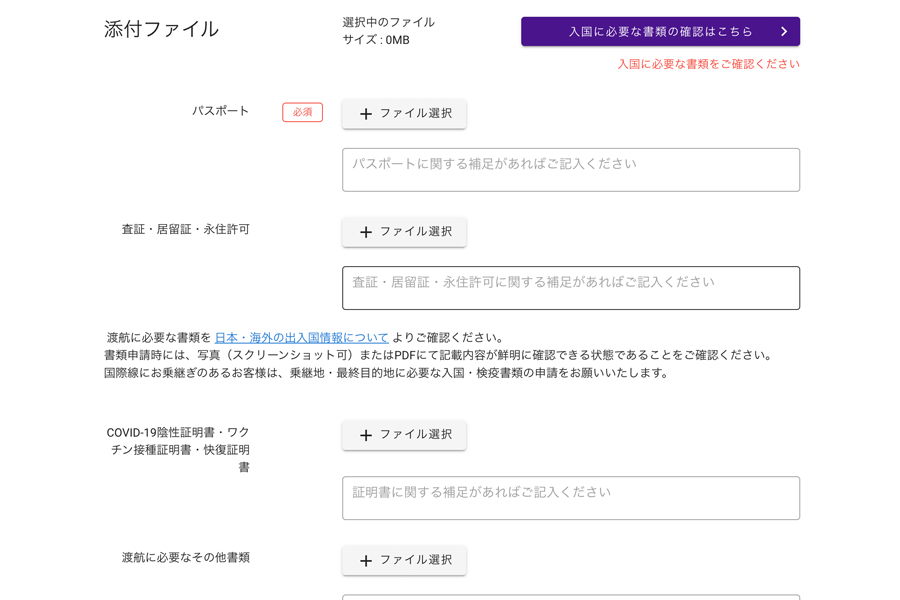Click the パスポート field label
The height and width of the screenshot is (600, 900).
tap(220, 111)
